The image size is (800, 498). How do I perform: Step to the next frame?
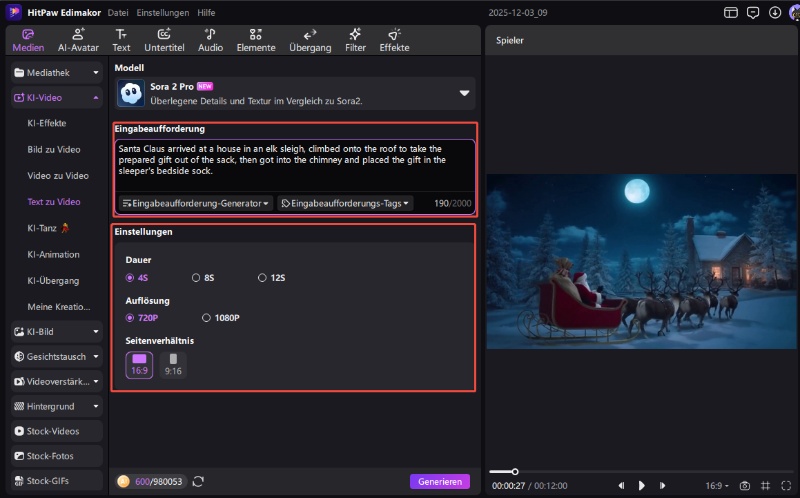[x=662, y=485]
